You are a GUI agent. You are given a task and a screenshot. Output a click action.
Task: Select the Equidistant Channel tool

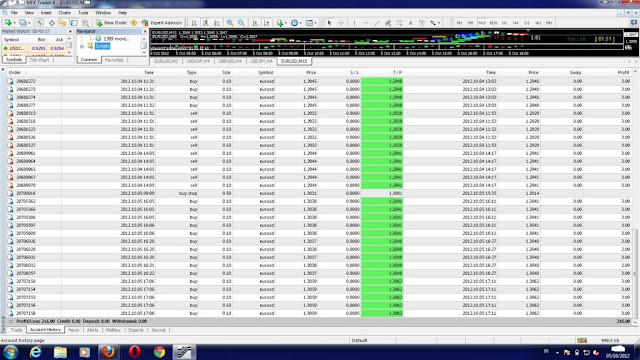pos(388,23)
